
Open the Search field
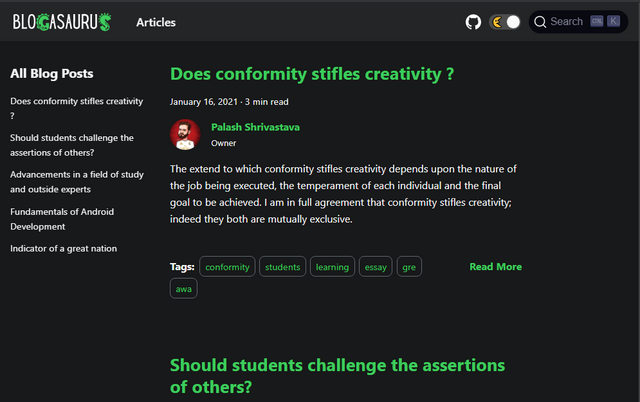coord(578,22)
